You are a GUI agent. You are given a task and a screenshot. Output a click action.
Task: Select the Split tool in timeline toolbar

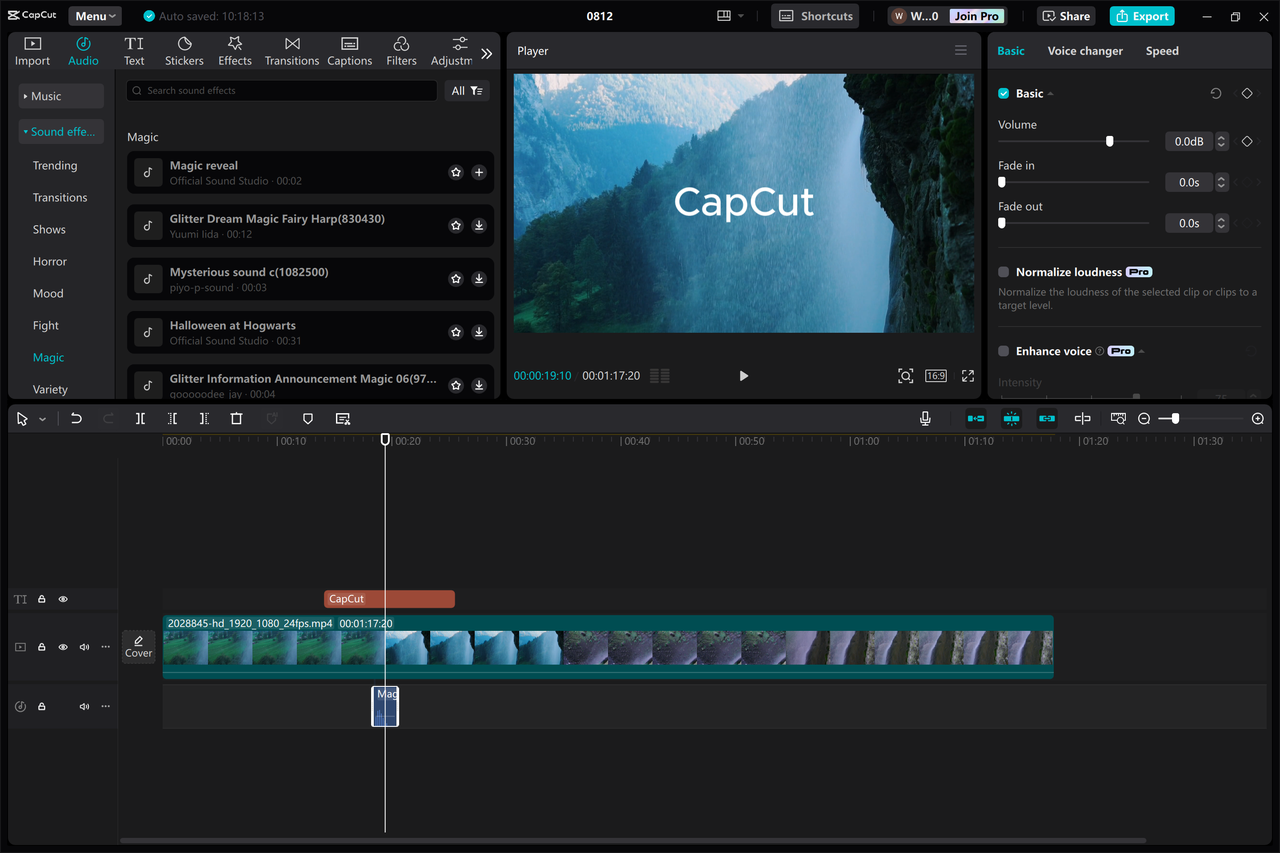(140, 418)
